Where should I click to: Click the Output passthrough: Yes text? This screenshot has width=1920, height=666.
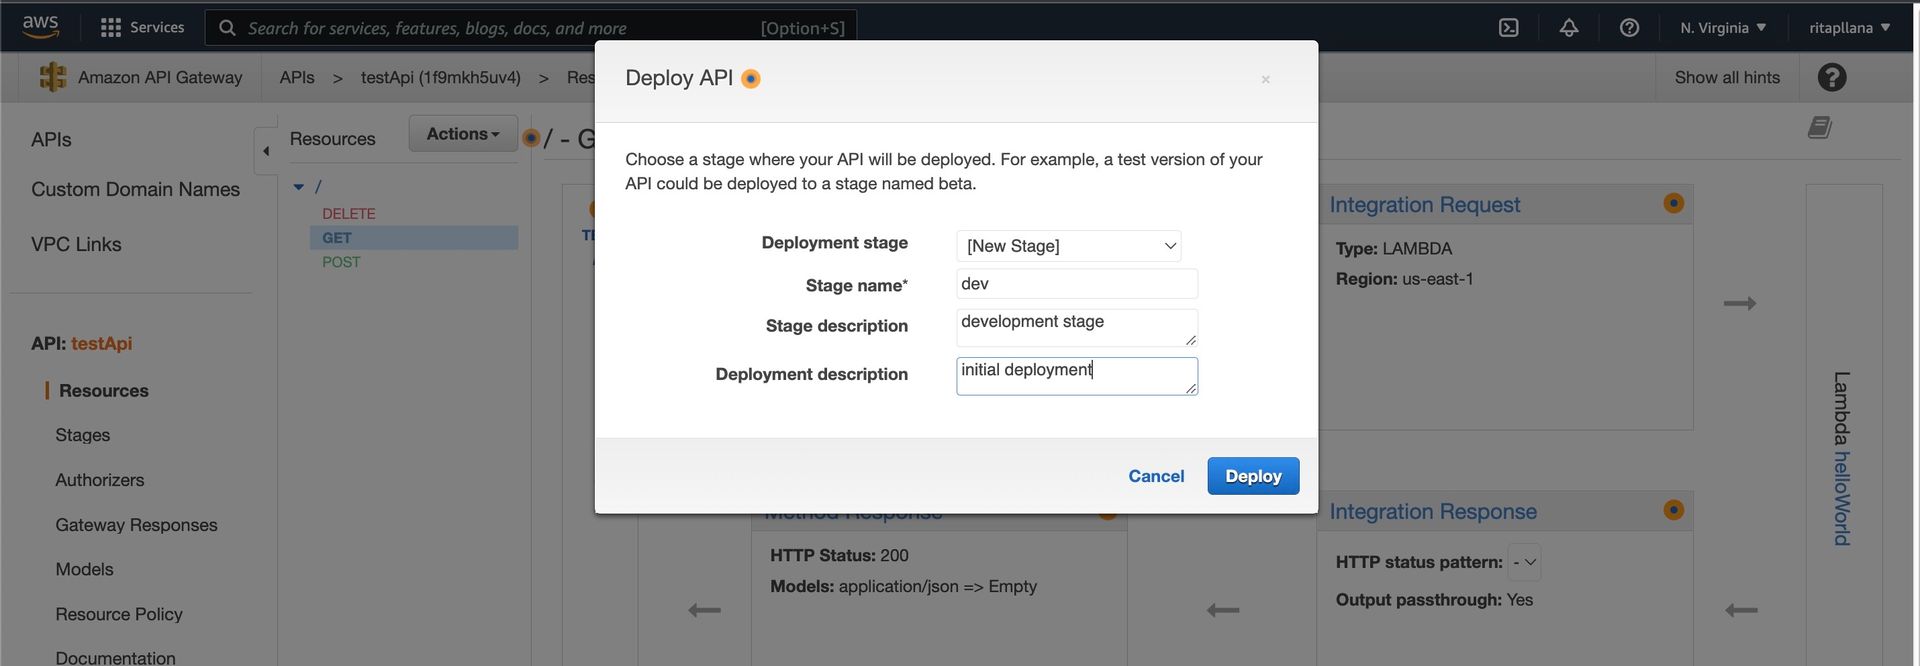pyautogui.click(x=1434, y=600)
